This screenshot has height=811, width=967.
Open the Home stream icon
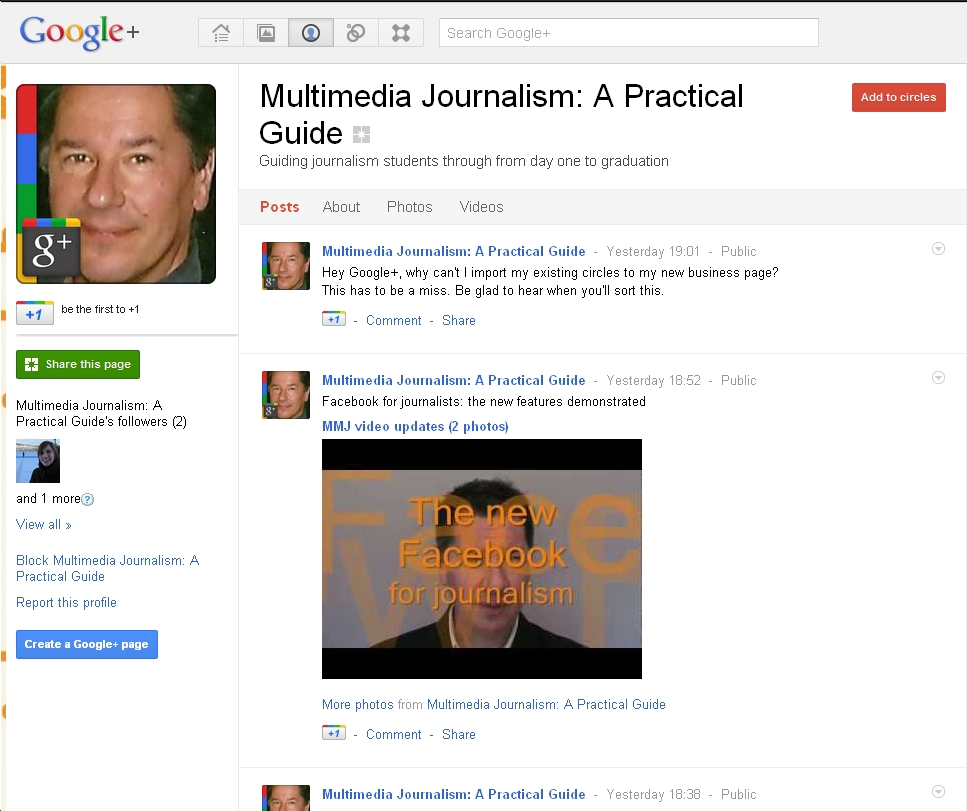[x=221, y=33]
